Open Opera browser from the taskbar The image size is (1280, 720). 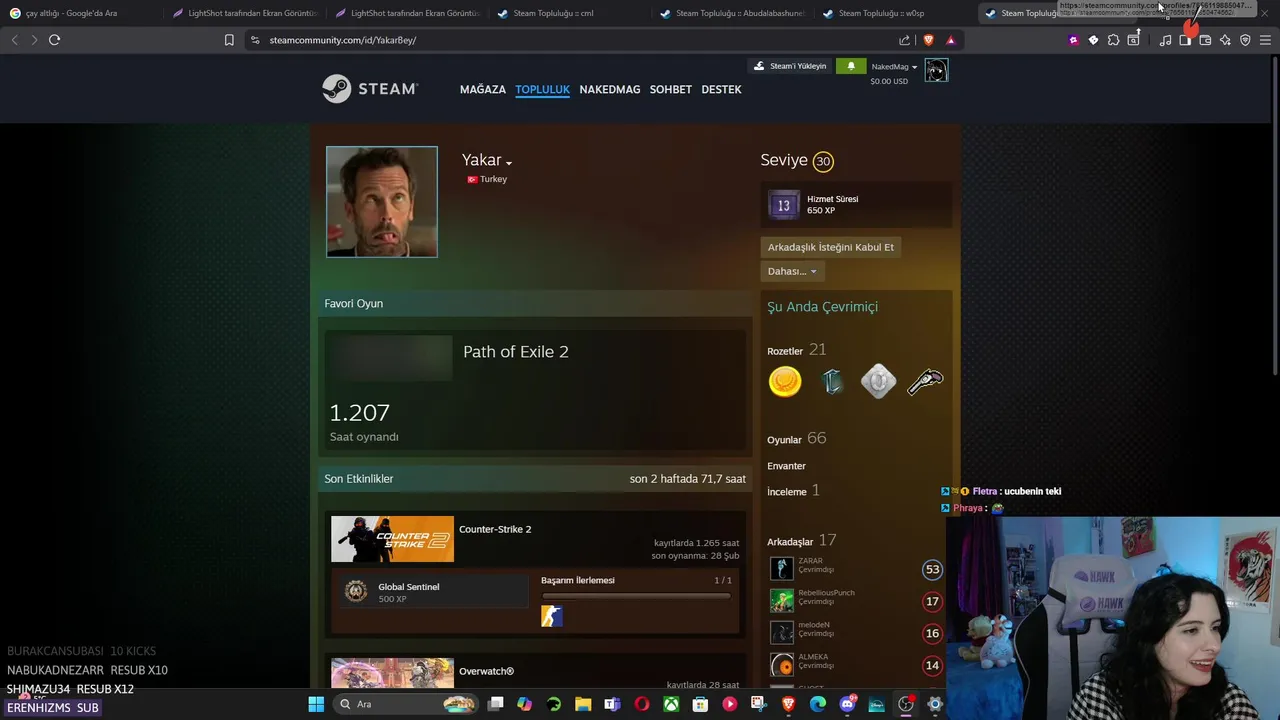click(x=642, y=704)
